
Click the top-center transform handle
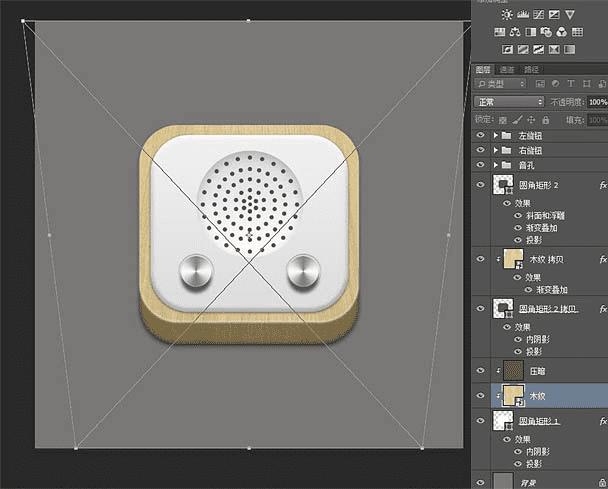click(249, 20)
